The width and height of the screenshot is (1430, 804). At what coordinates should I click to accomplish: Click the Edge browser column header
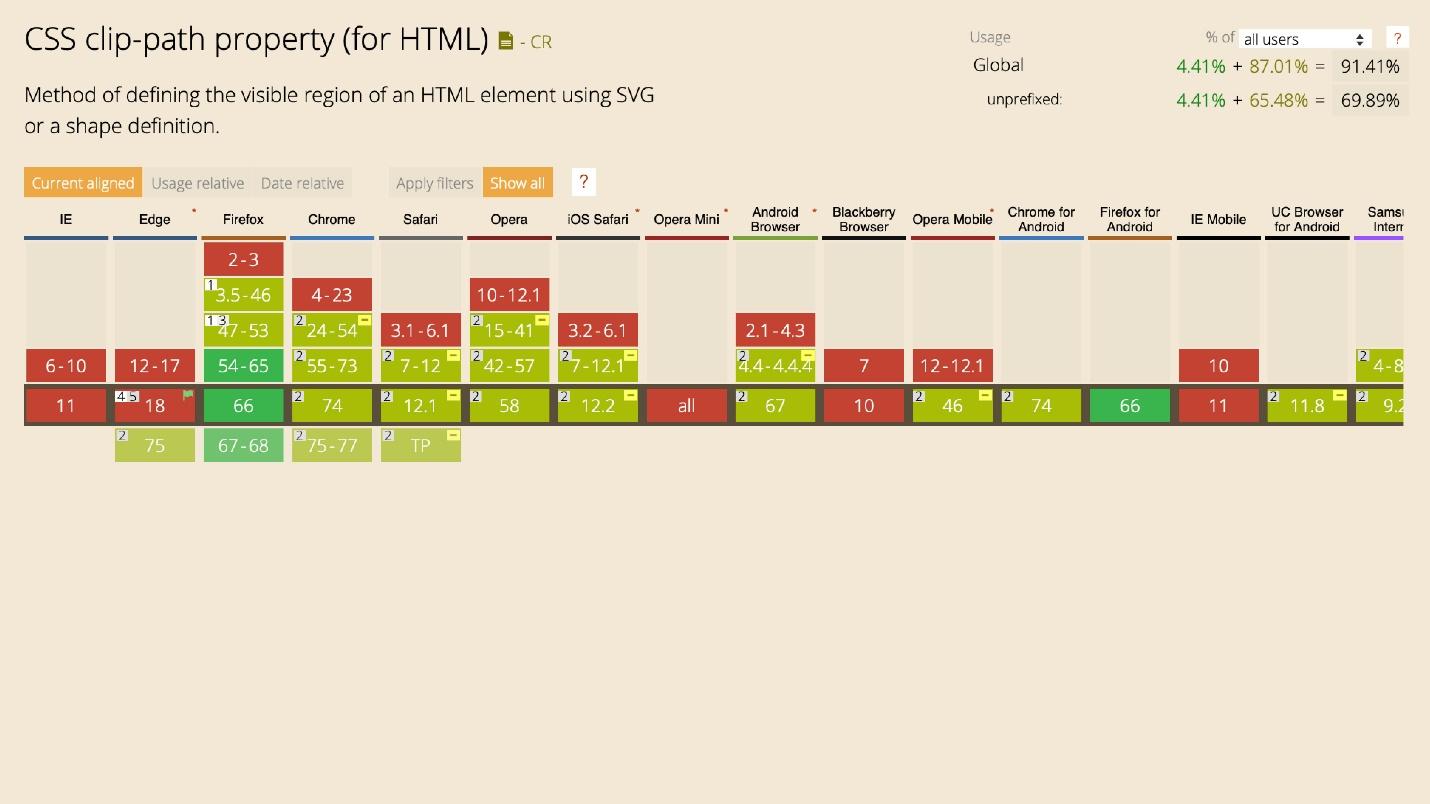[x=155, y=219]
